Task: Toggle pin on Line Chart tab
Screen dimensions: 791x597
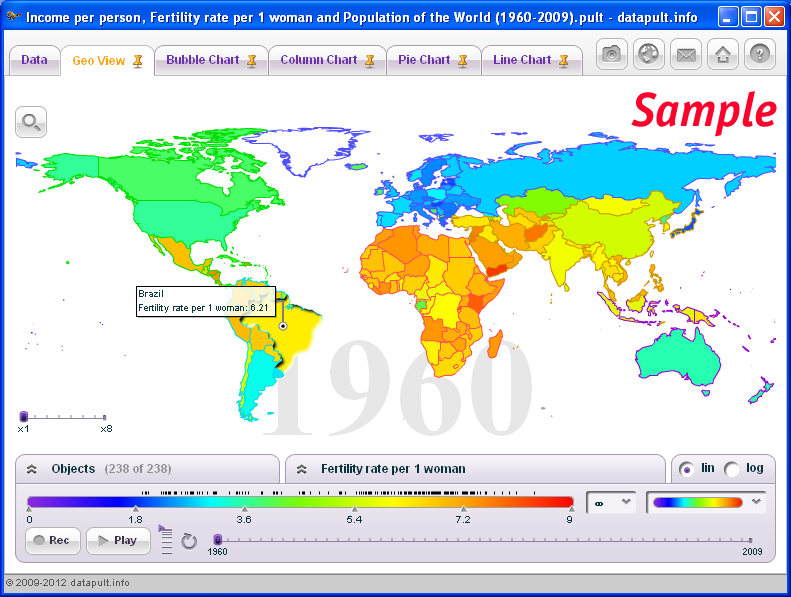Action: pos(564,61)
